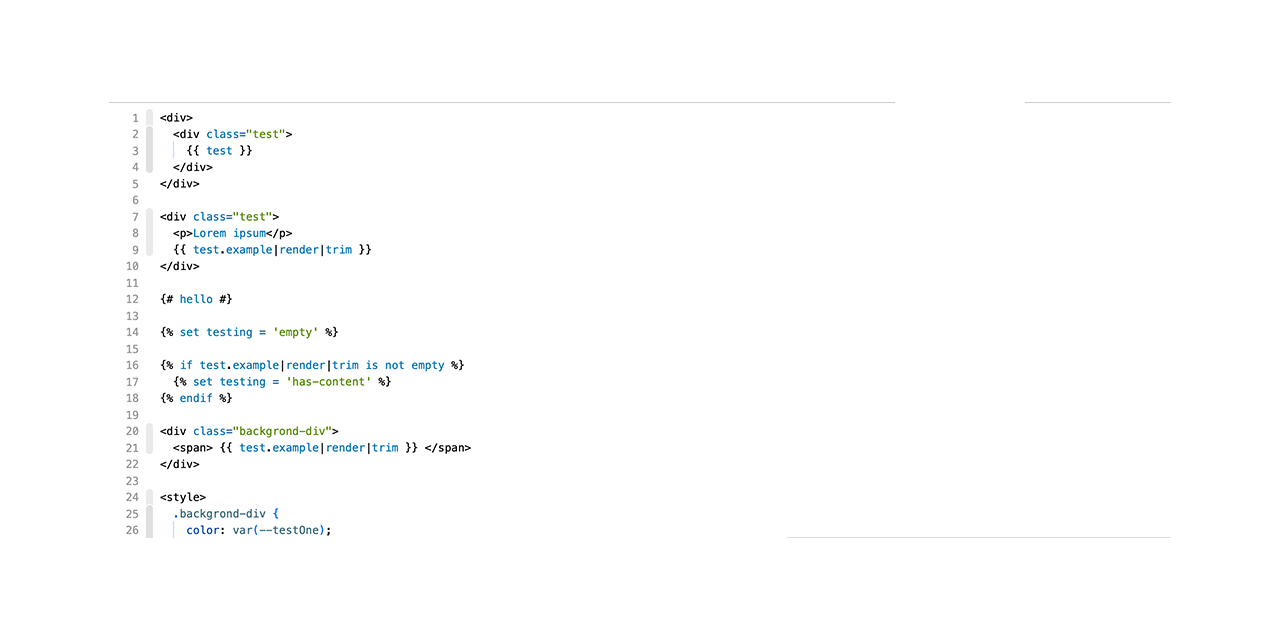Click the trim filter on line 9
The image size is (1280, 640).
pos(339,249)
